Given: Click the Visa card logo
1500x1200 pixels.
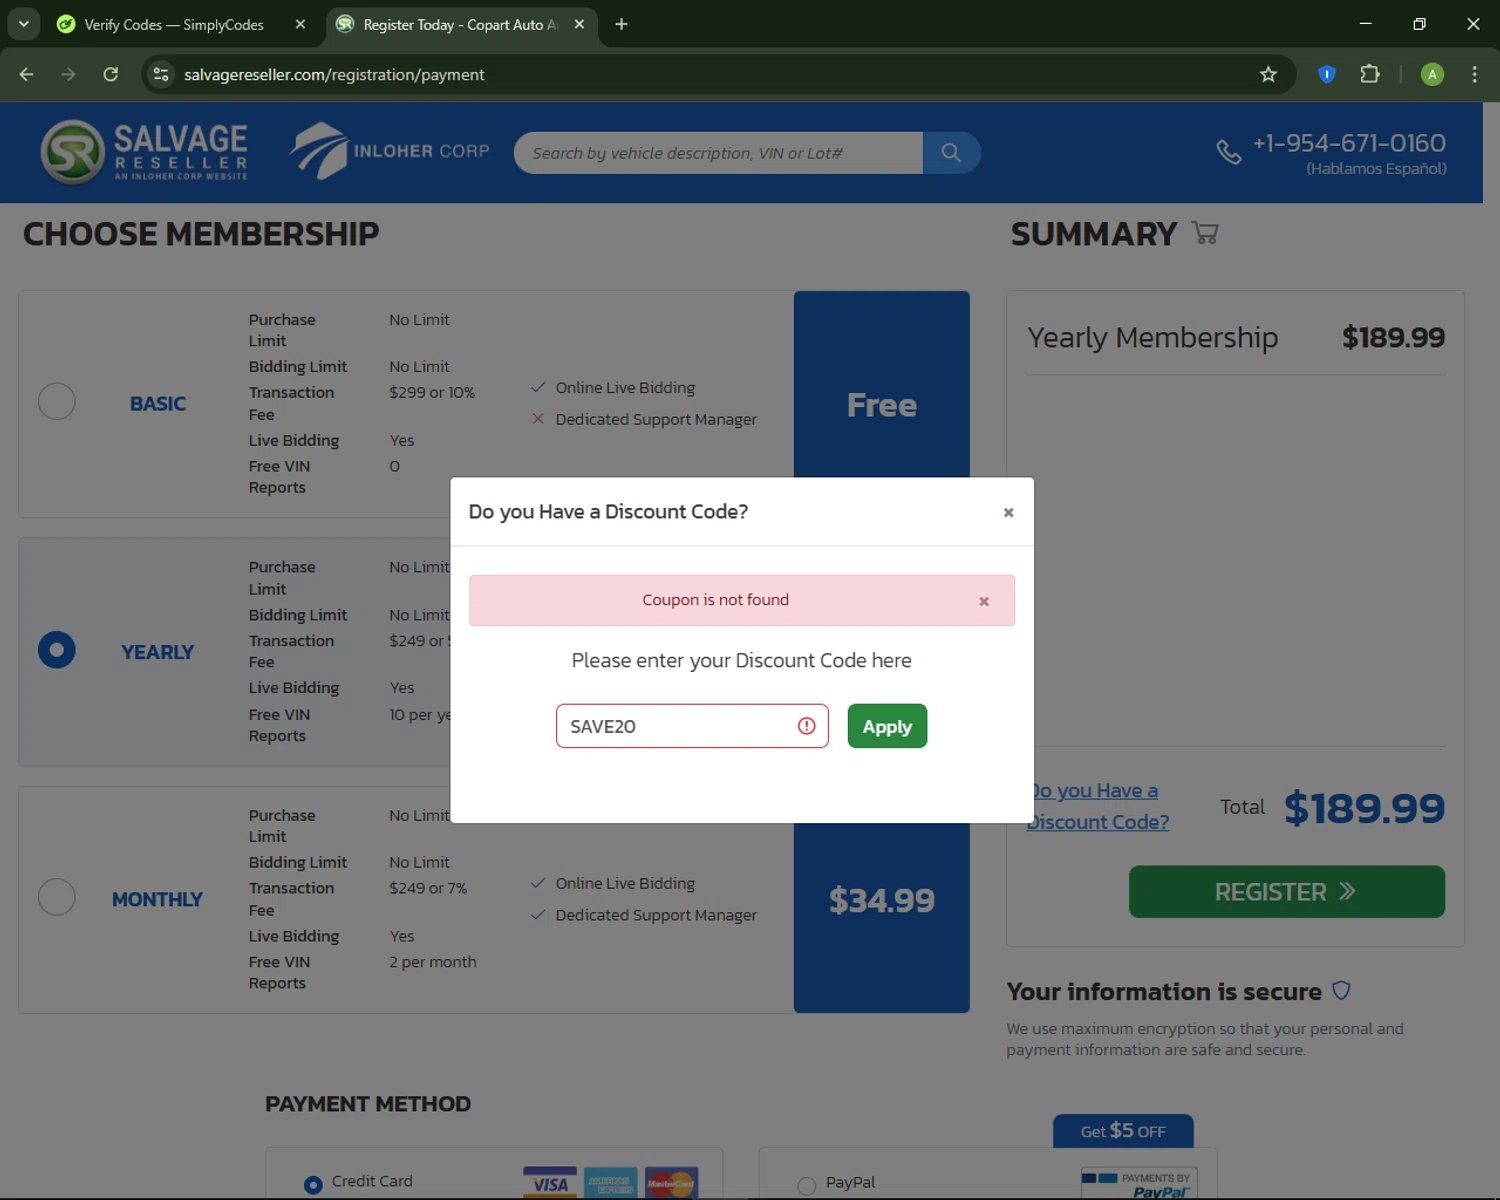Looking at the screenshot, I should click(550, 1183).
